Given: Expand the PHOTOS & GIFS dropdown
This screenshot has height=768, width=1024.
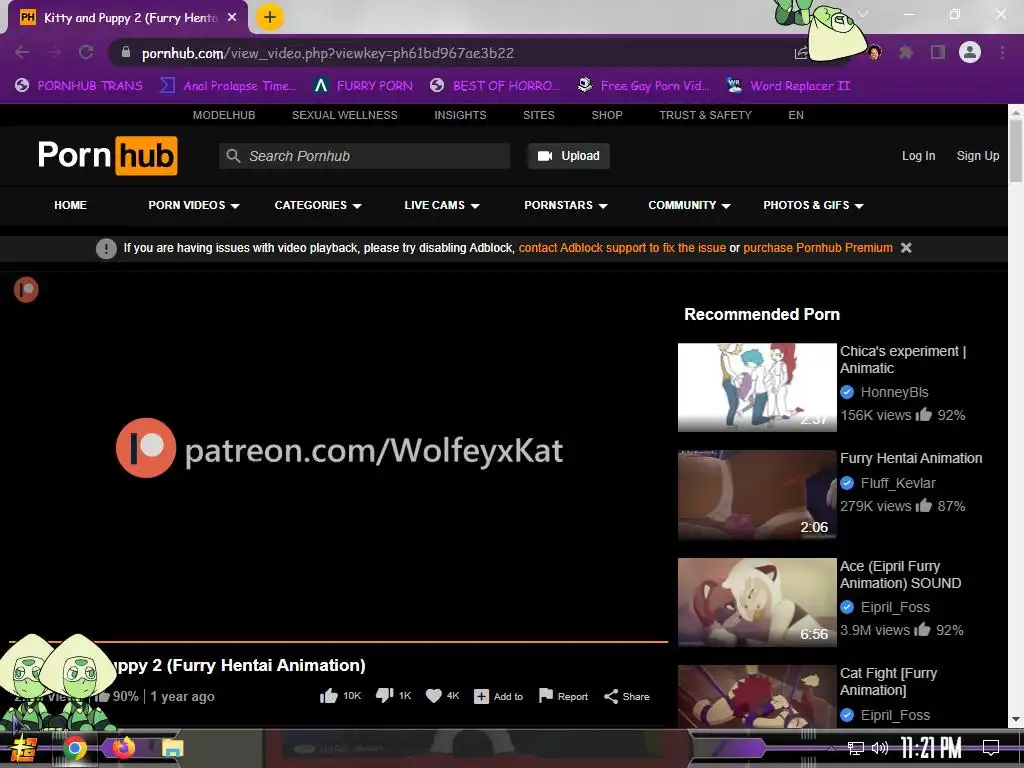Looking at the screenshot, I should 813,205.
